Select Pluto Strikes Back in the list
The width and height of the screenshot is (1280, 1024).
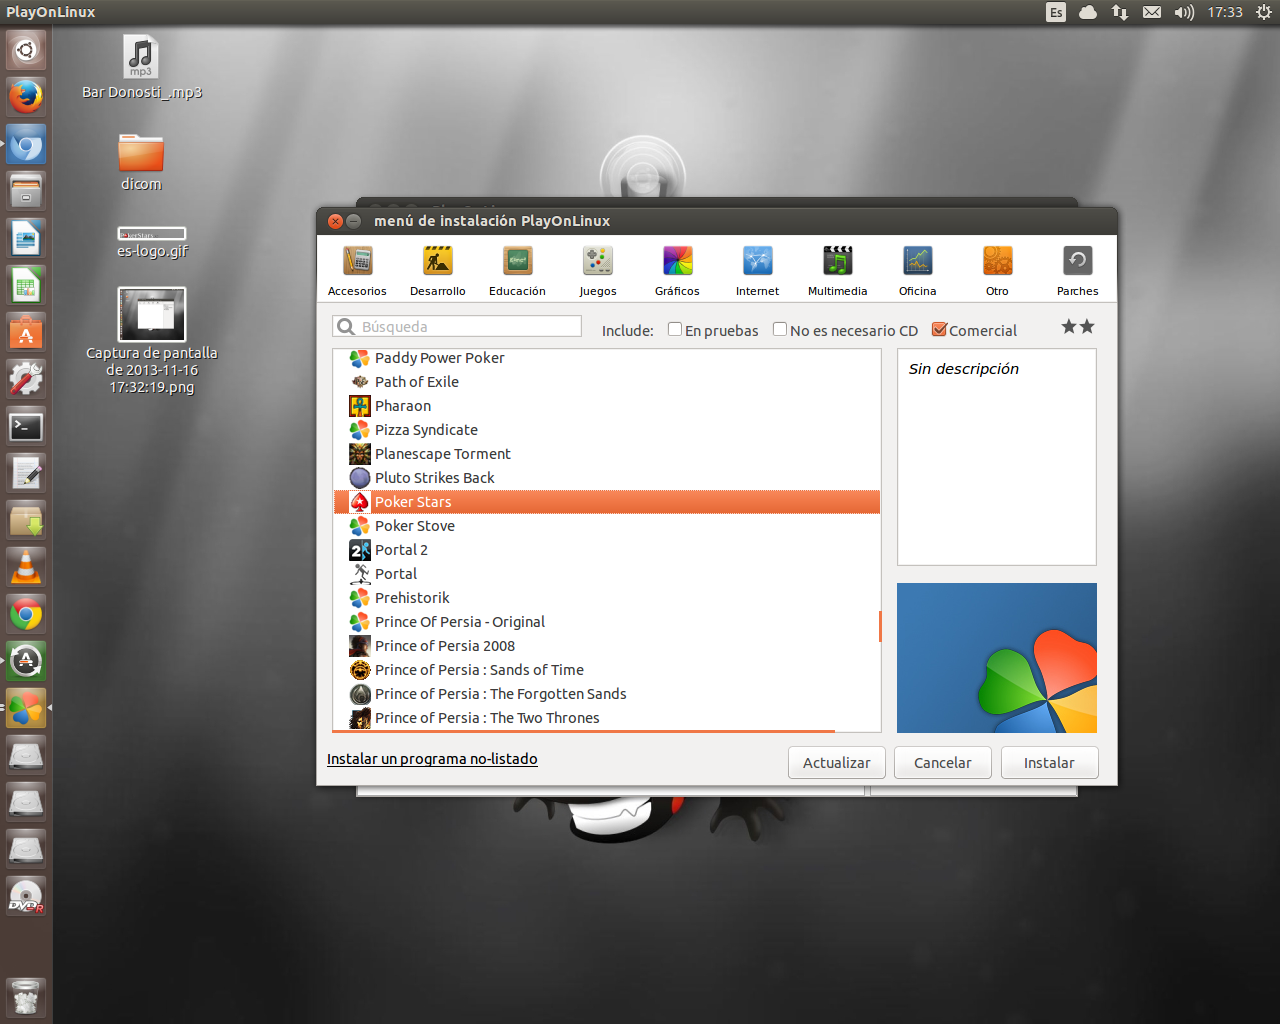(x=606, y=478)
